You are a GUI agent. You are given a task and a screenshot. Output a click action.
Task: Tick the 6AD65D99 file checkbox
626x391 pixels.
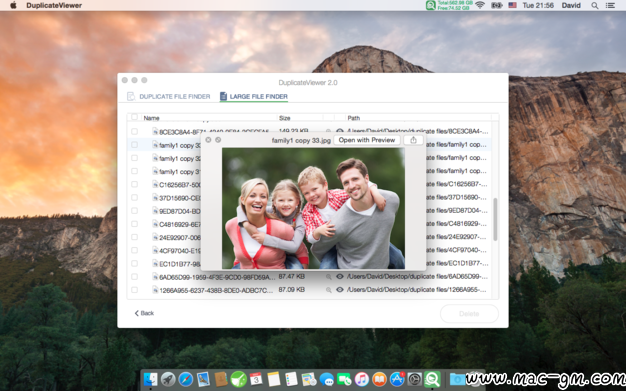coord(135,276)
